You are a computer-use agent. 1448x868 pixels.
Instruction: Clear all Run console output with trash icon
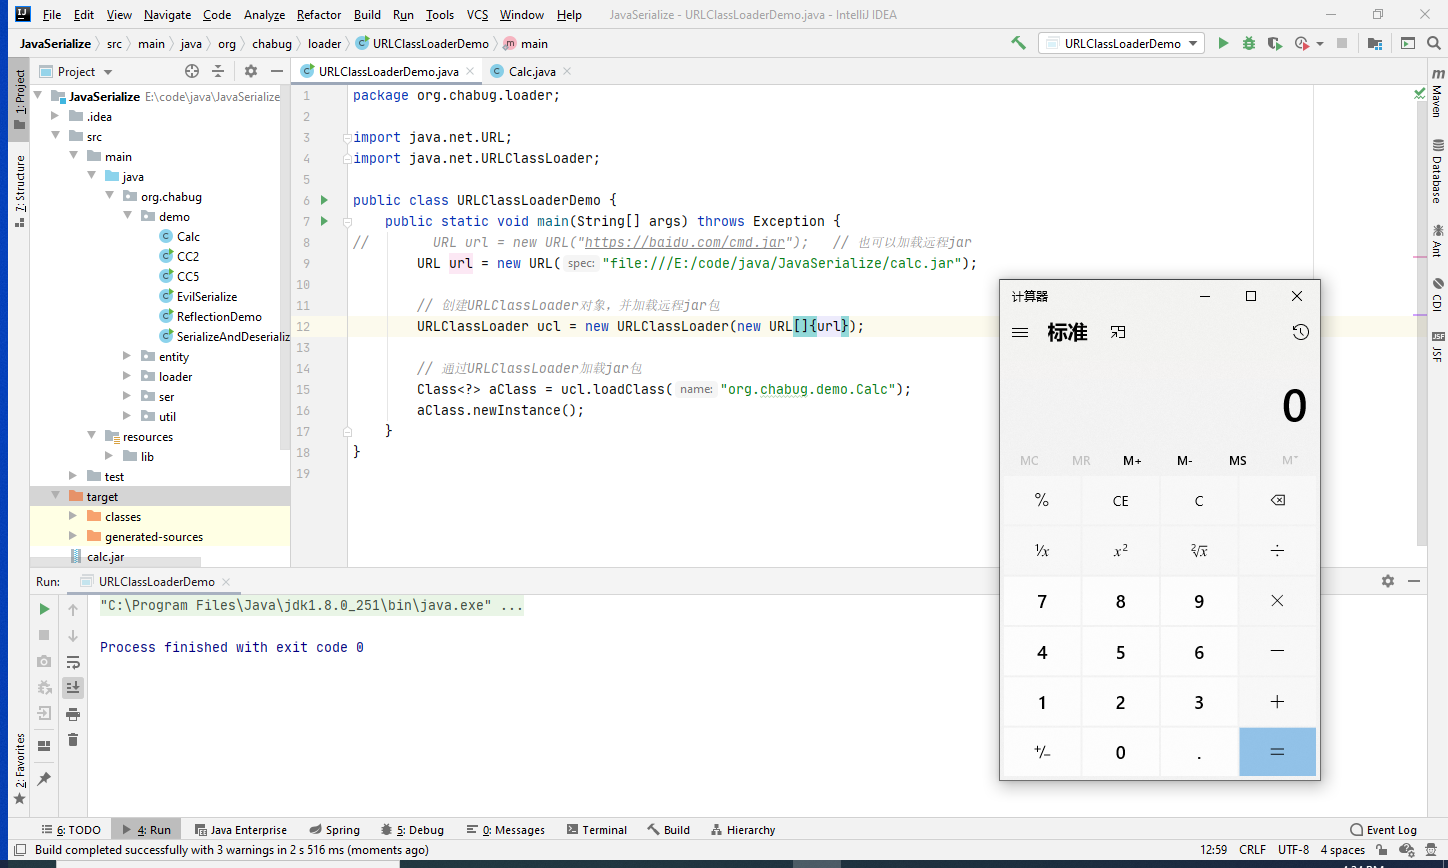click(73, 740)
